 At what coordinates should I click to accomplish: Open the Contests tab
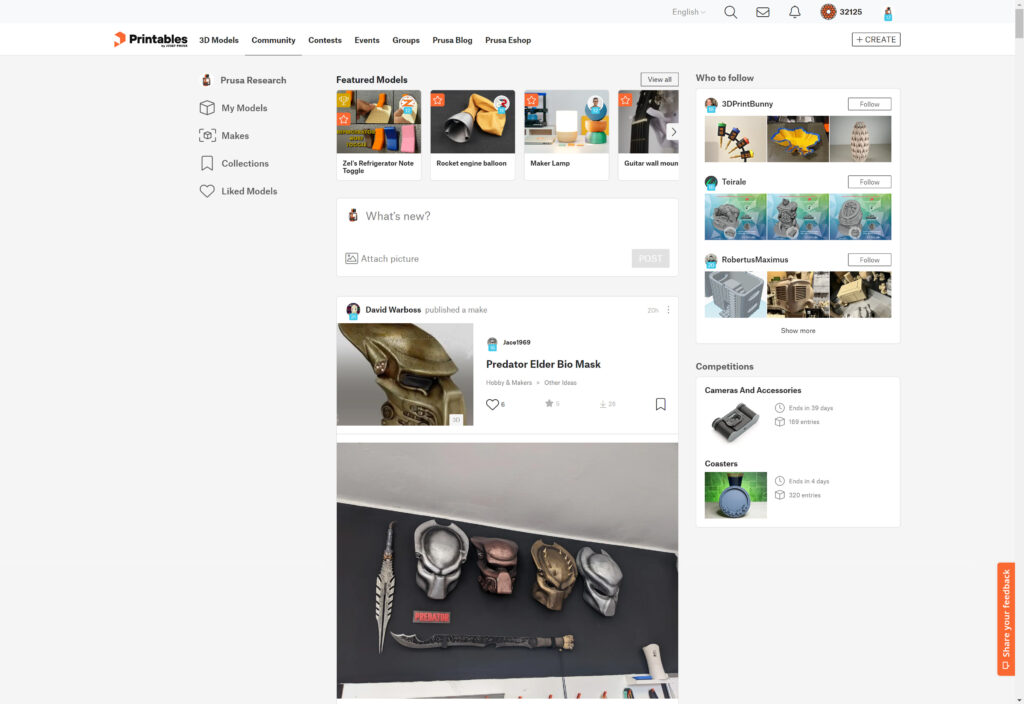point(325,40)
